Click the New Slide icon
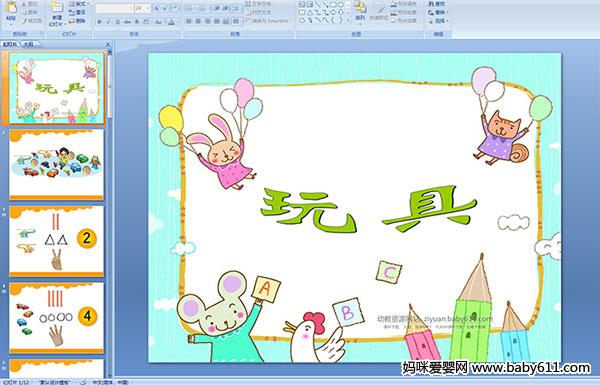600x385 pixels. pos(57,9)
